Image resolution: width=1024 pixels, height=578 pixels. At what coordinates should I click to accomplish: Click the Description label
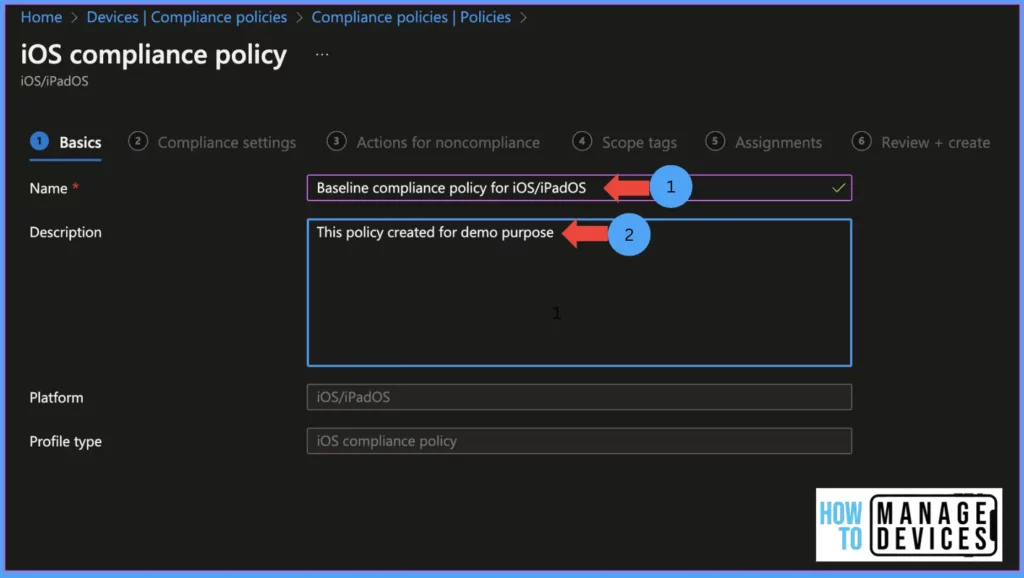(65, 233)
